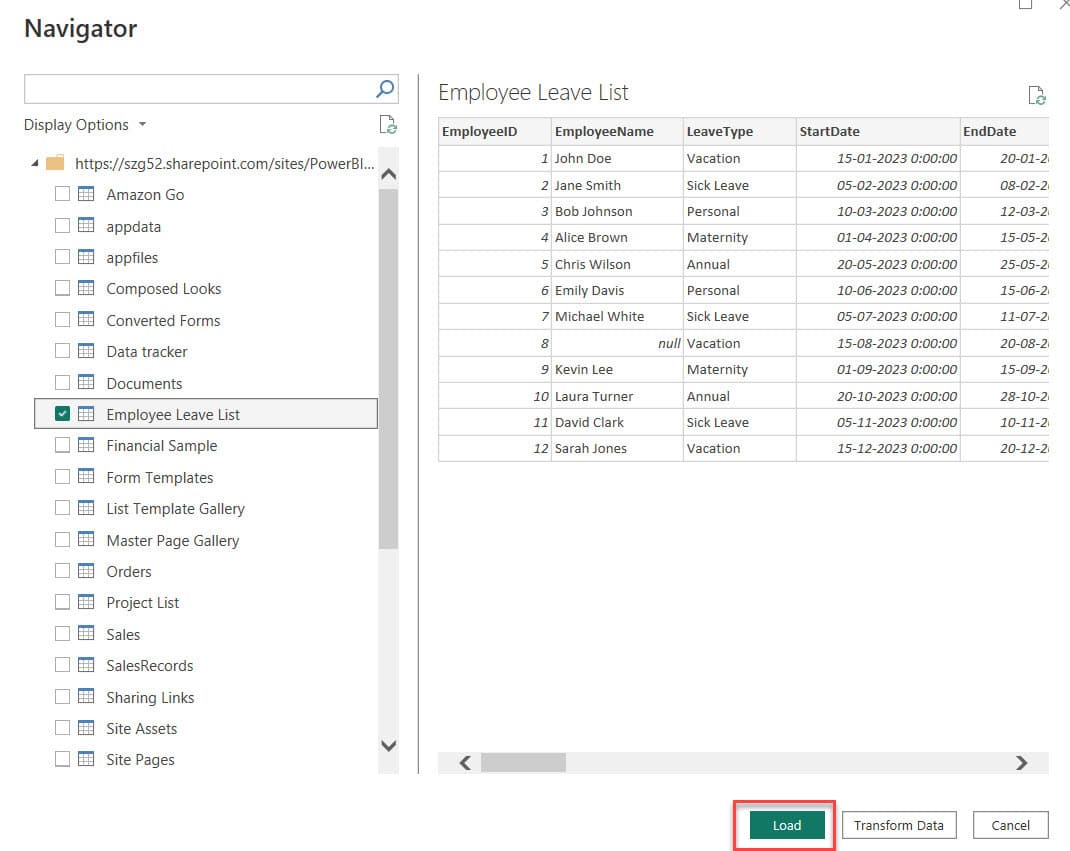Click the appfiles table icon
1070x851 pixels.
(86, 257)
